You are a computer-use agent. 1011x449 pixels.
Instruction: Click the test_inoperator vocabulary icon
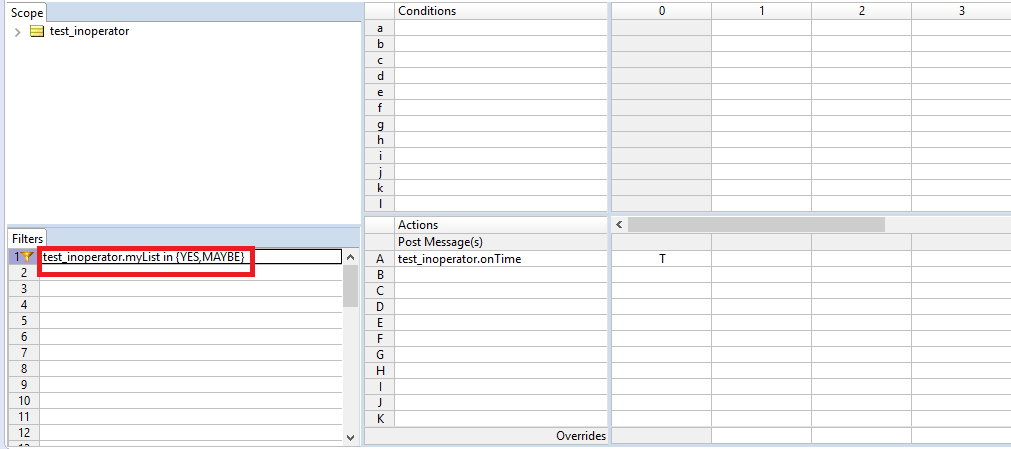pos(37,31)
